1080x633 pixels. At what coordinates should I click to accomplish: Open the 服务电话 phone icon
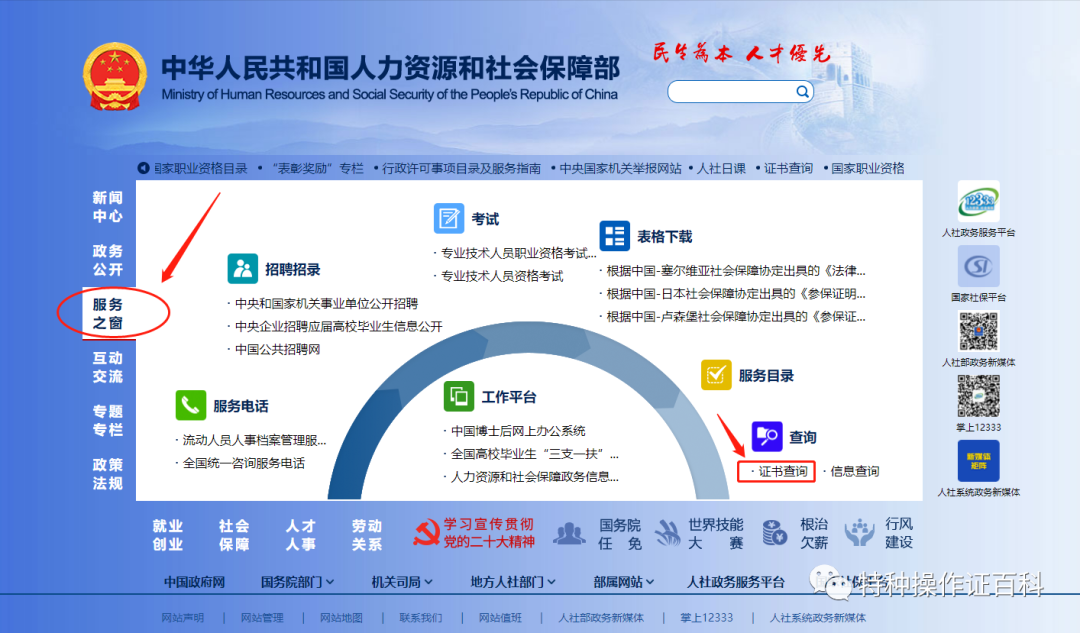point(191,405)
